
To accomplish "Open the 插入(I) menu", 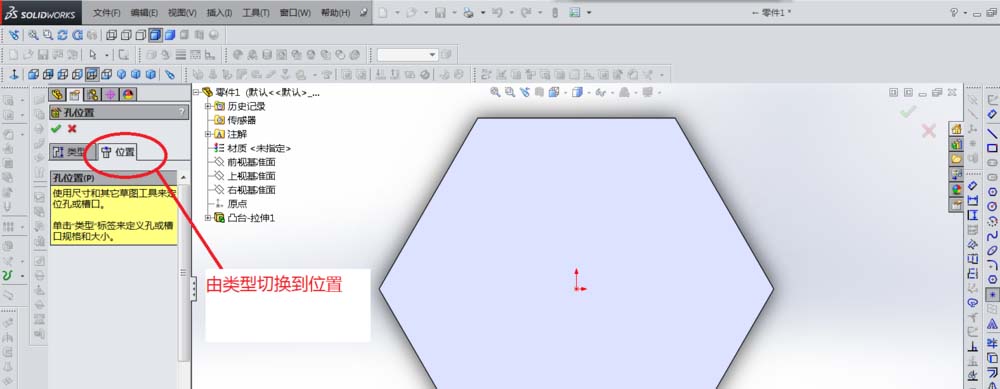I will click(219, 13).
